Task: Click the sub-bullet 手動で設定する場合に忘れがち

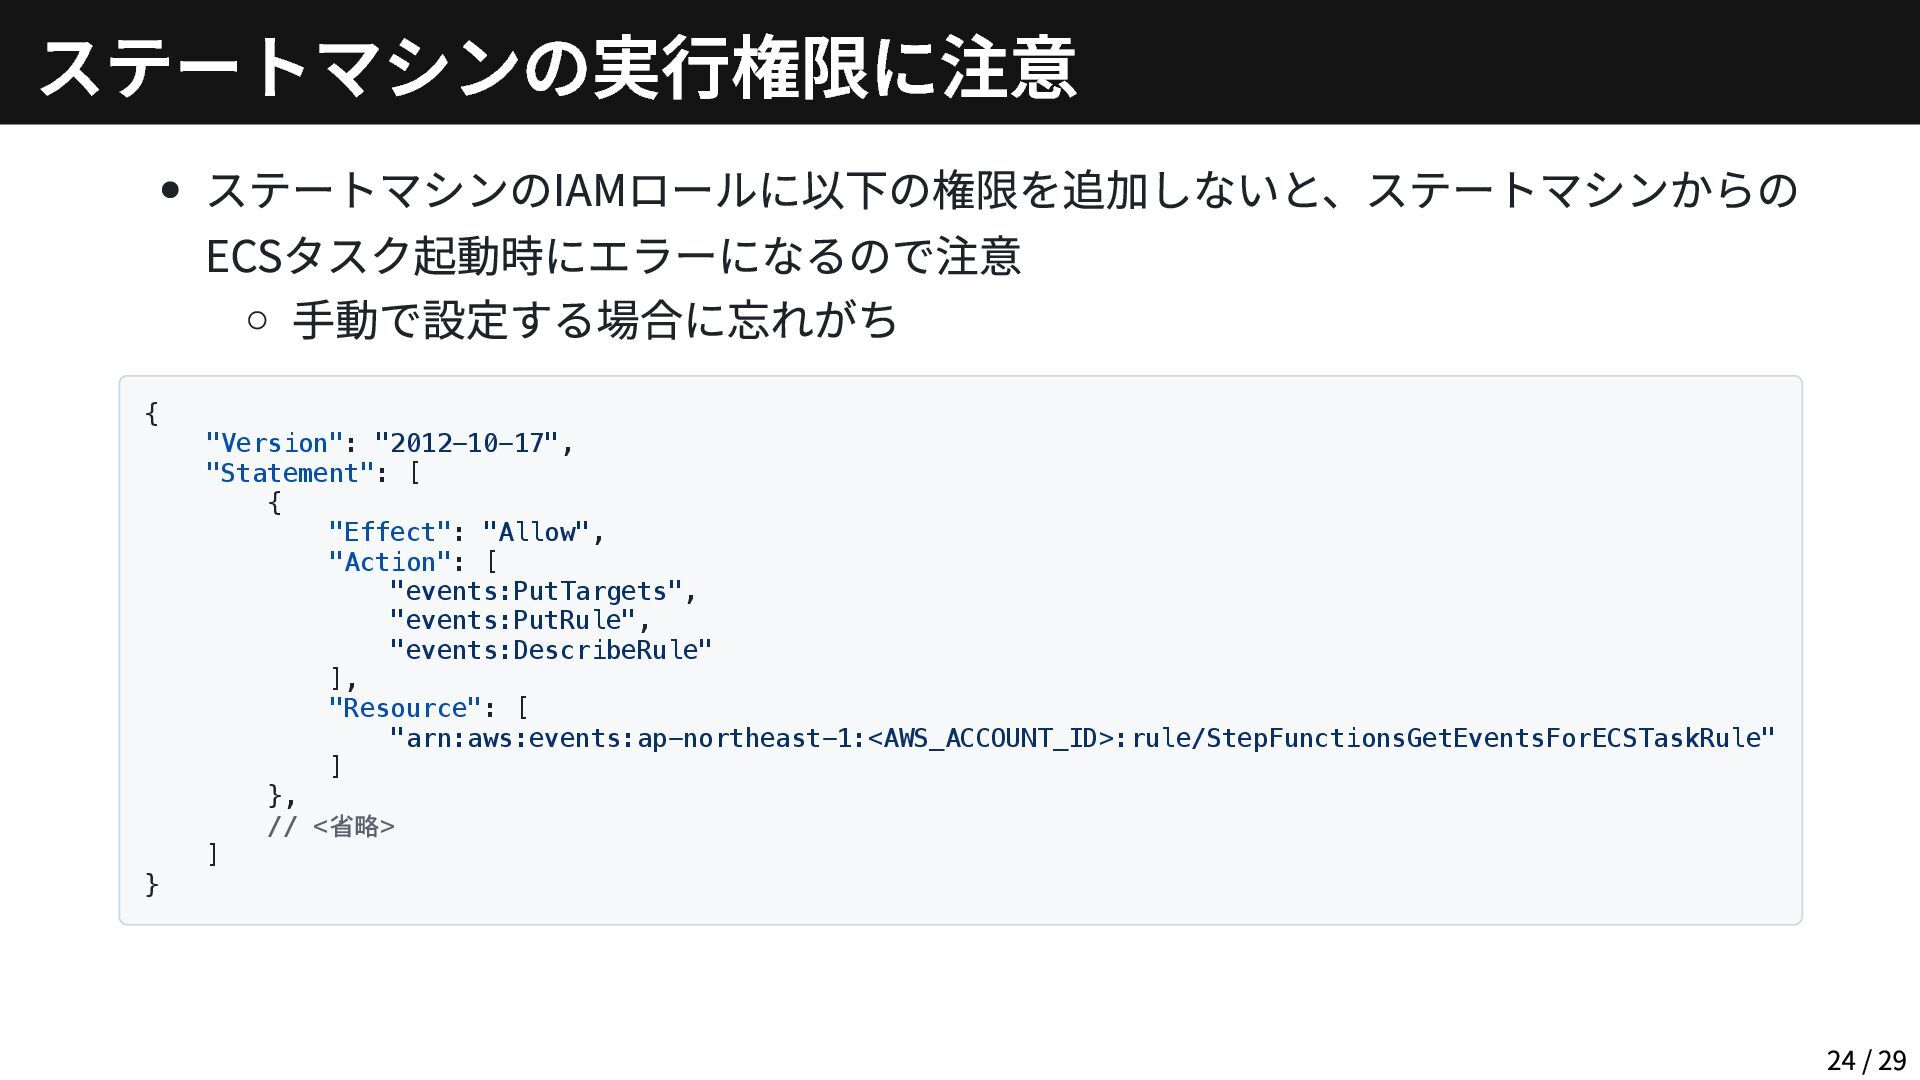Action: (x=595, y=320)
